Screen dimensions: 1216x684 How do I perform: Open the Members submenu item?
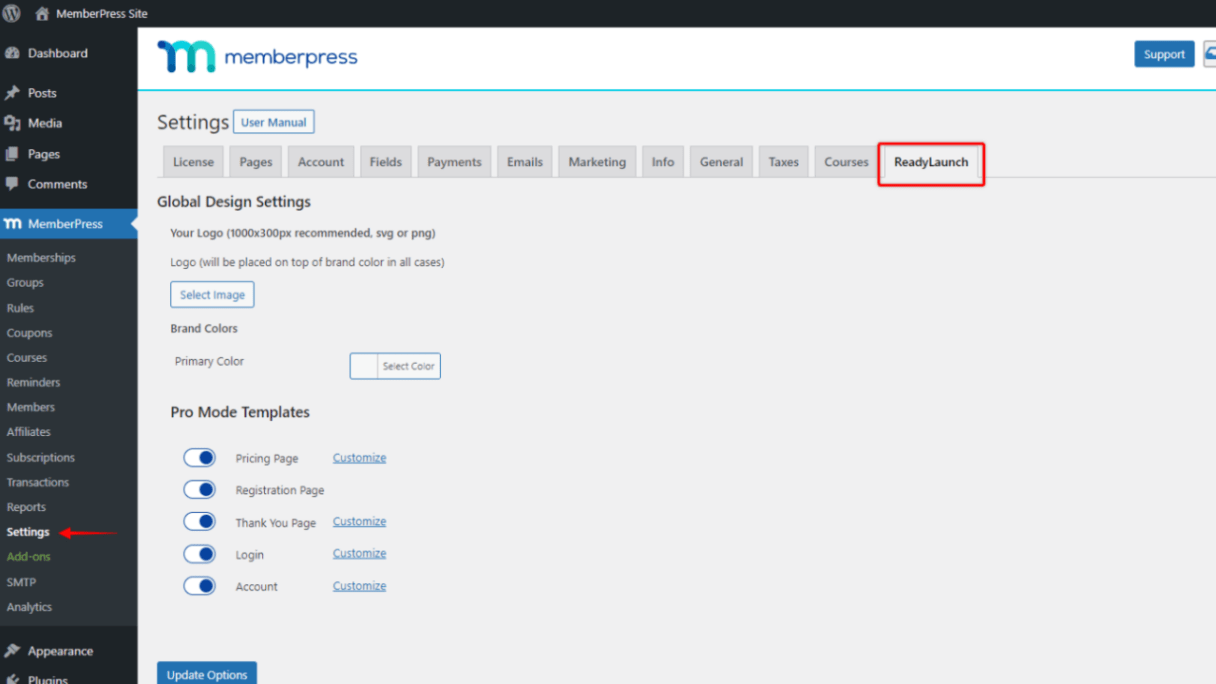click(31, 408)
